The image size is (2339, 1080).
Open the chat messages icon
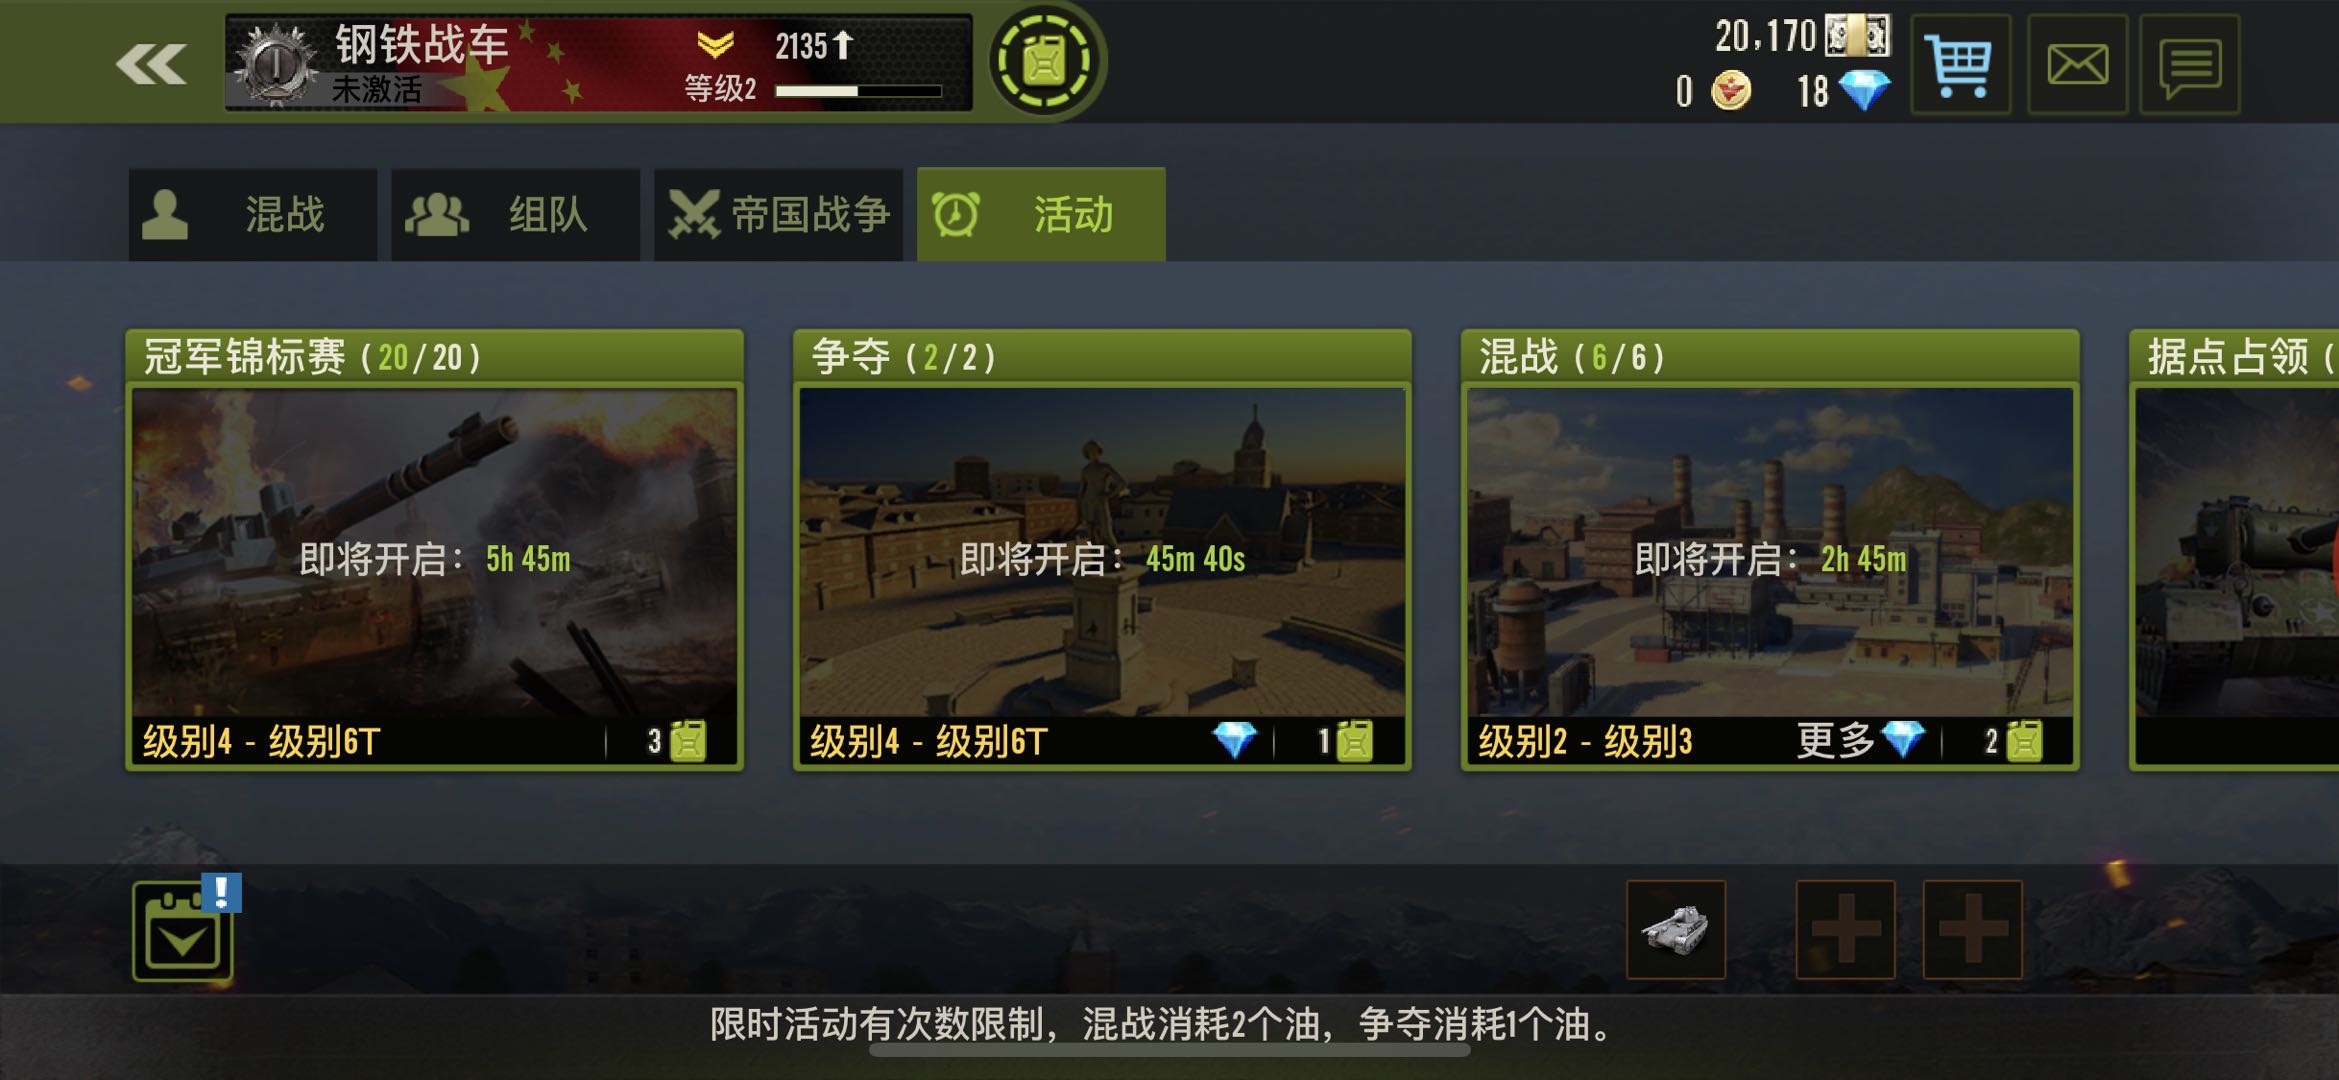click(2190, 65)
